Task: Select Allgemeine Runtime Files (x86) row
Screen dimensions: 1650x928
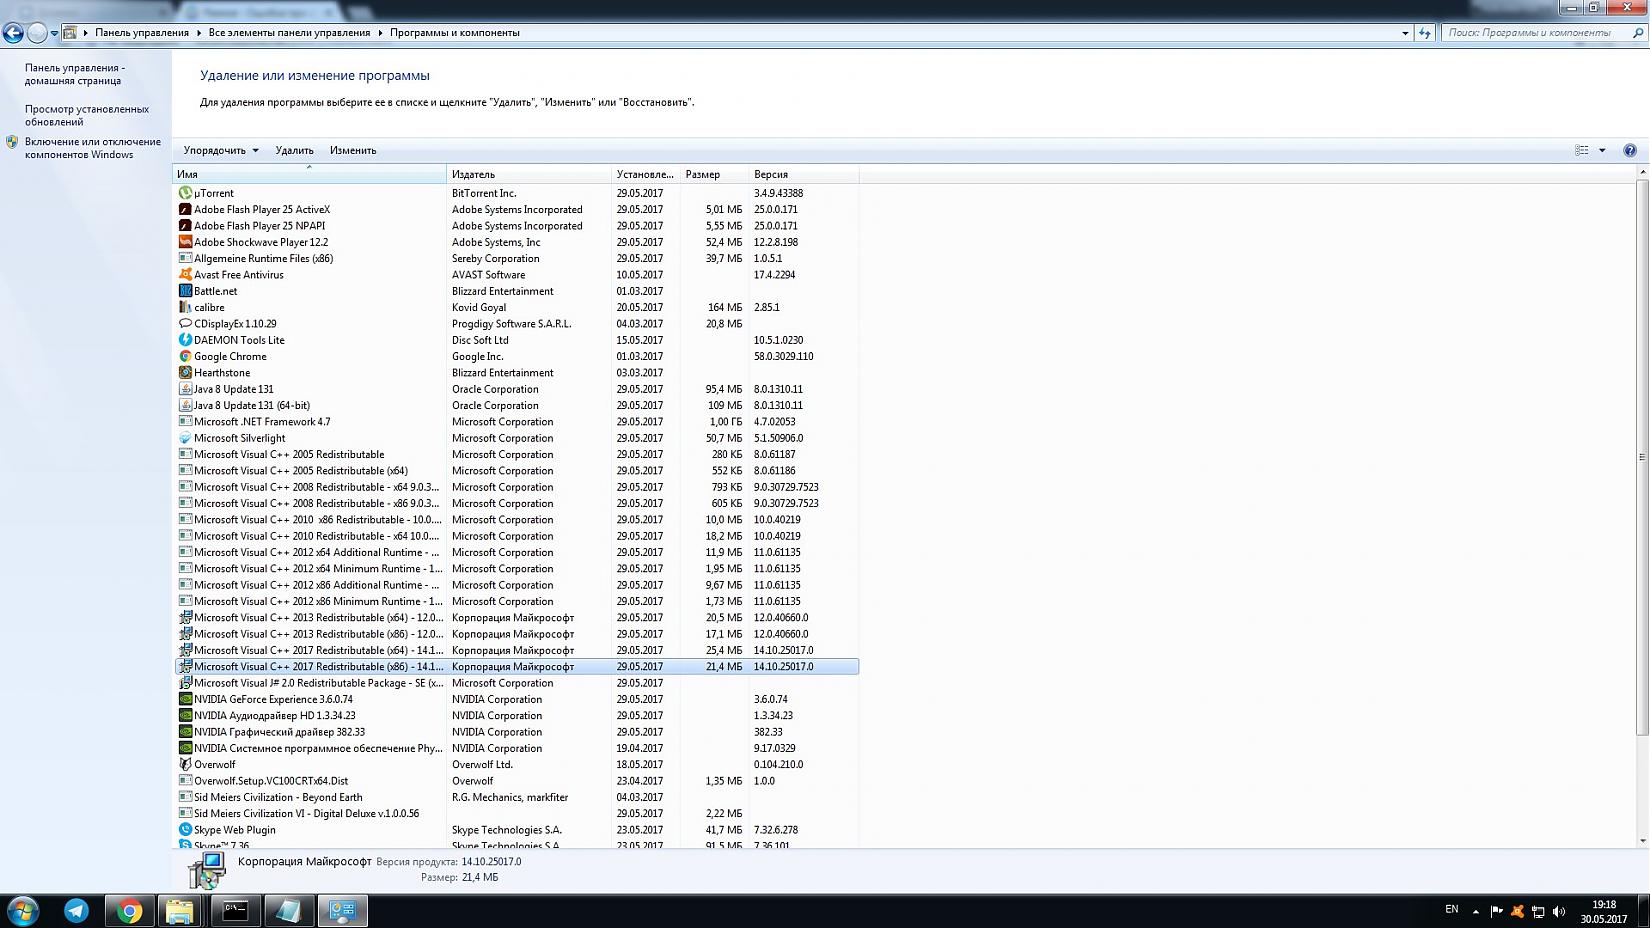Action: click(x=516, y=258)
